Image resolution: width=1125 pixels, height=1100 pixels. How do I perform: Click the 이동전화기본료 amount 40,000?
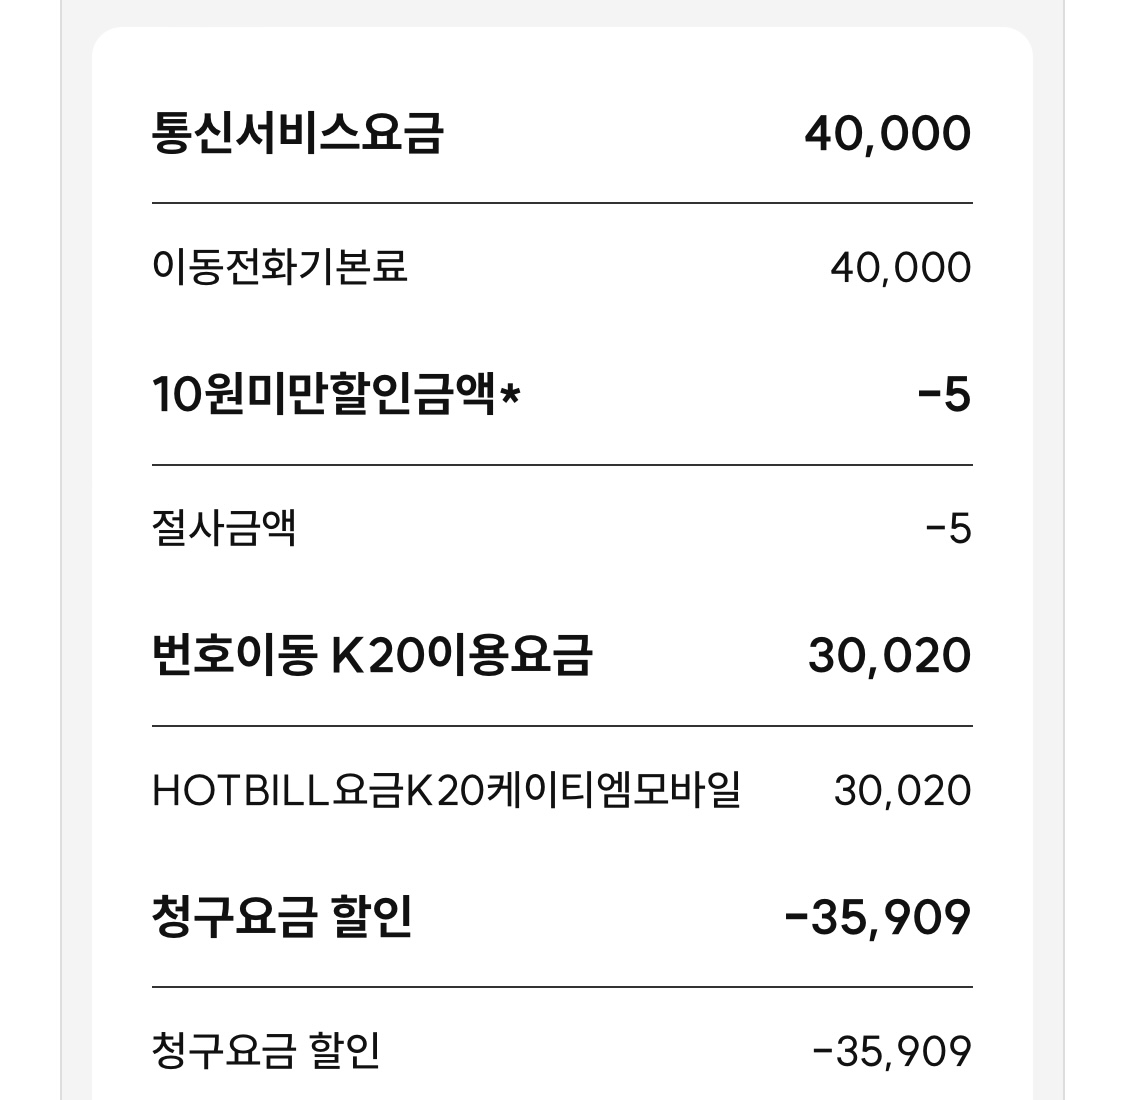900,268
